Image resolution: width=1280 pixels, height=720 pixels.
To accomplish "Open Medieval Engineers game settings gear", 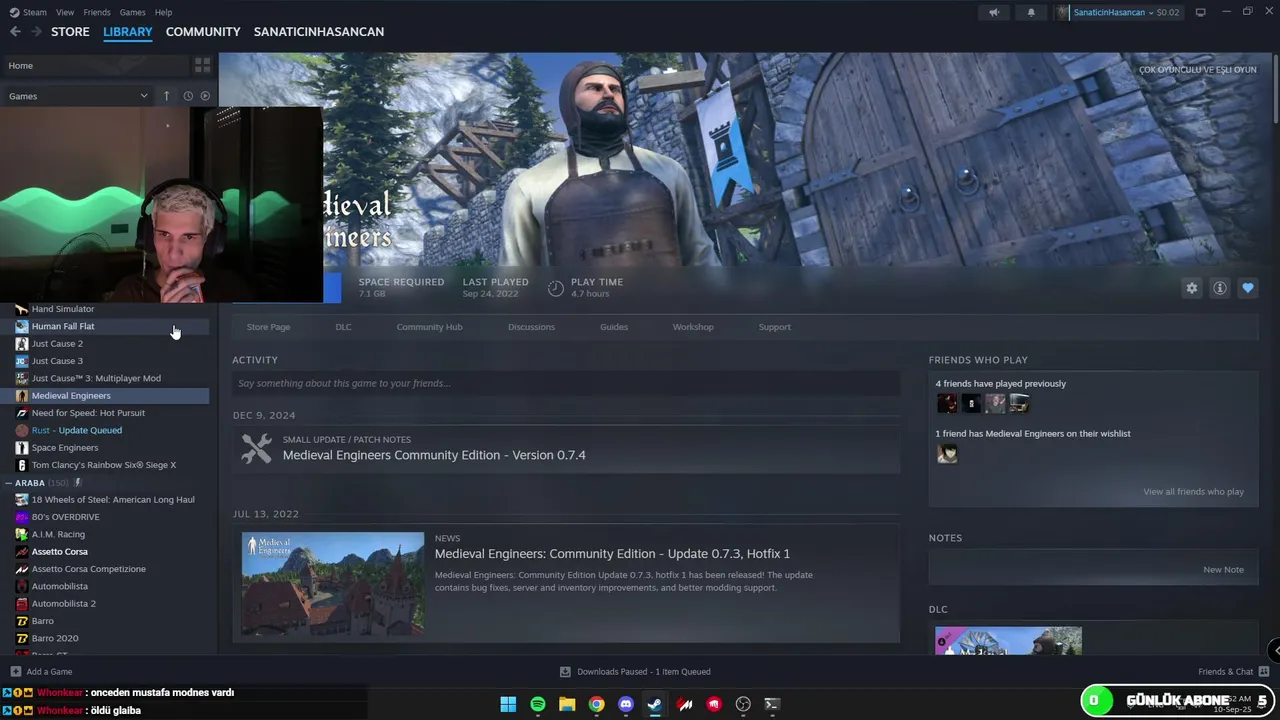I will (1191, 288).
